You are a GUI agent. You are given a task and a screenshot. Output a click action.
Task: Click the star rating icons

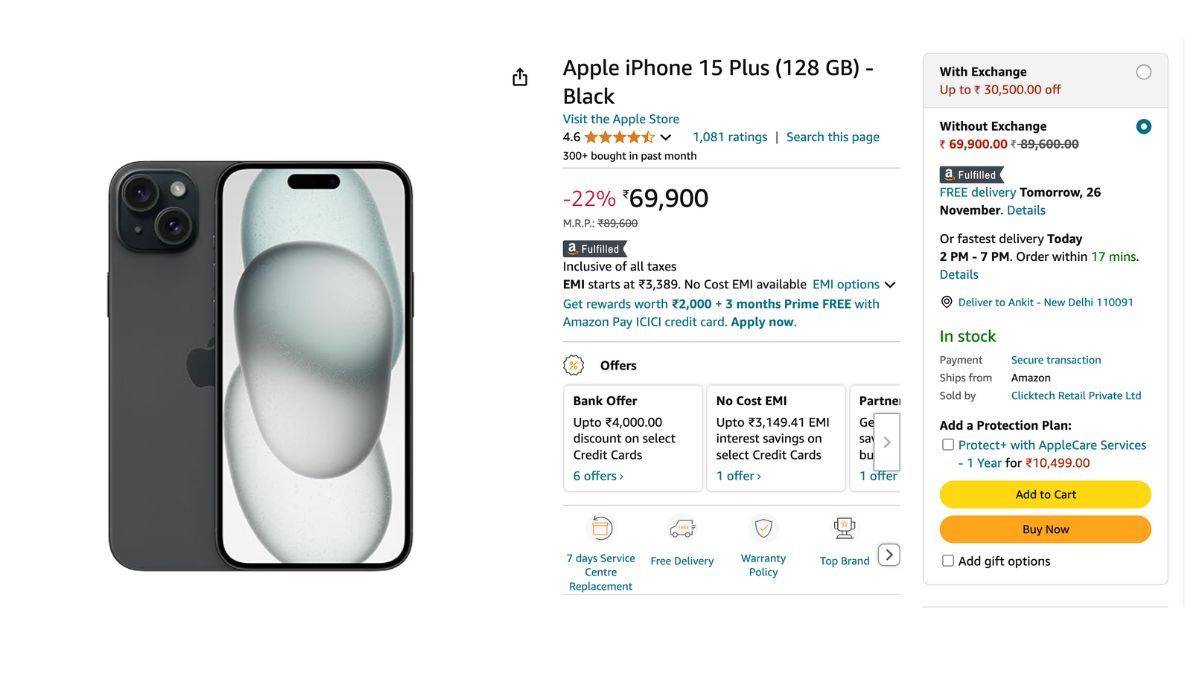click(x=619, y=137)
